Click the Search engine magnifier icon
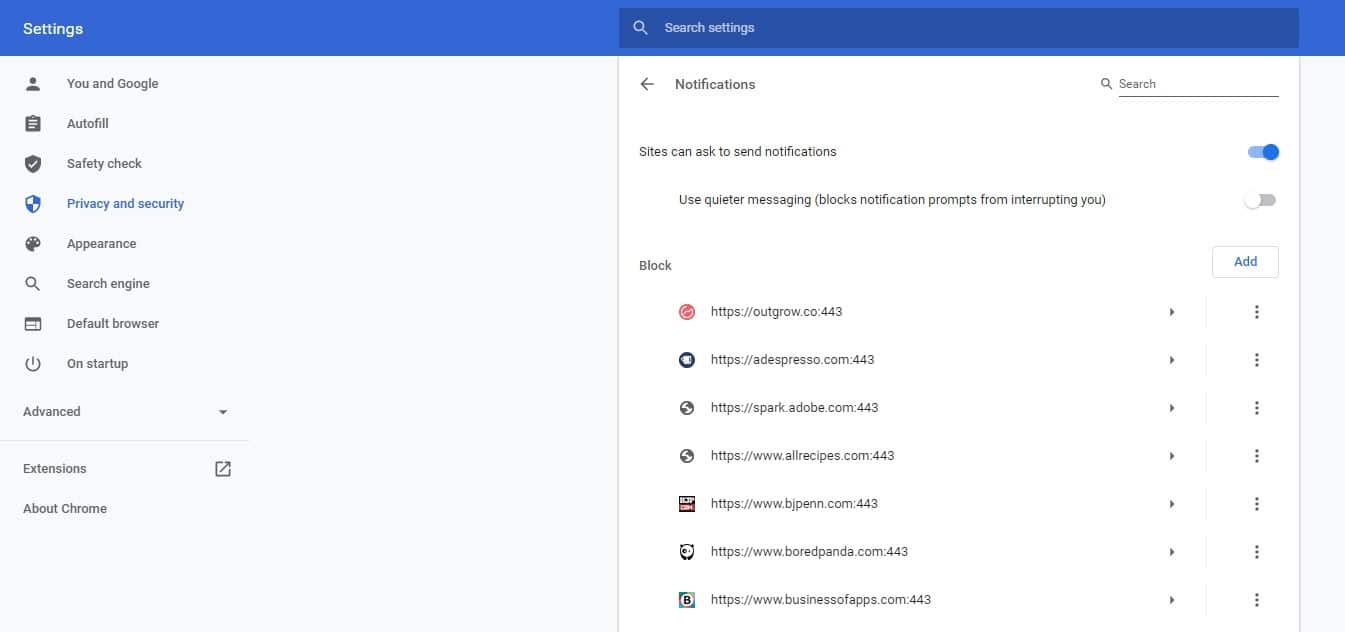The image size is (1345, 632). [33, 283]
